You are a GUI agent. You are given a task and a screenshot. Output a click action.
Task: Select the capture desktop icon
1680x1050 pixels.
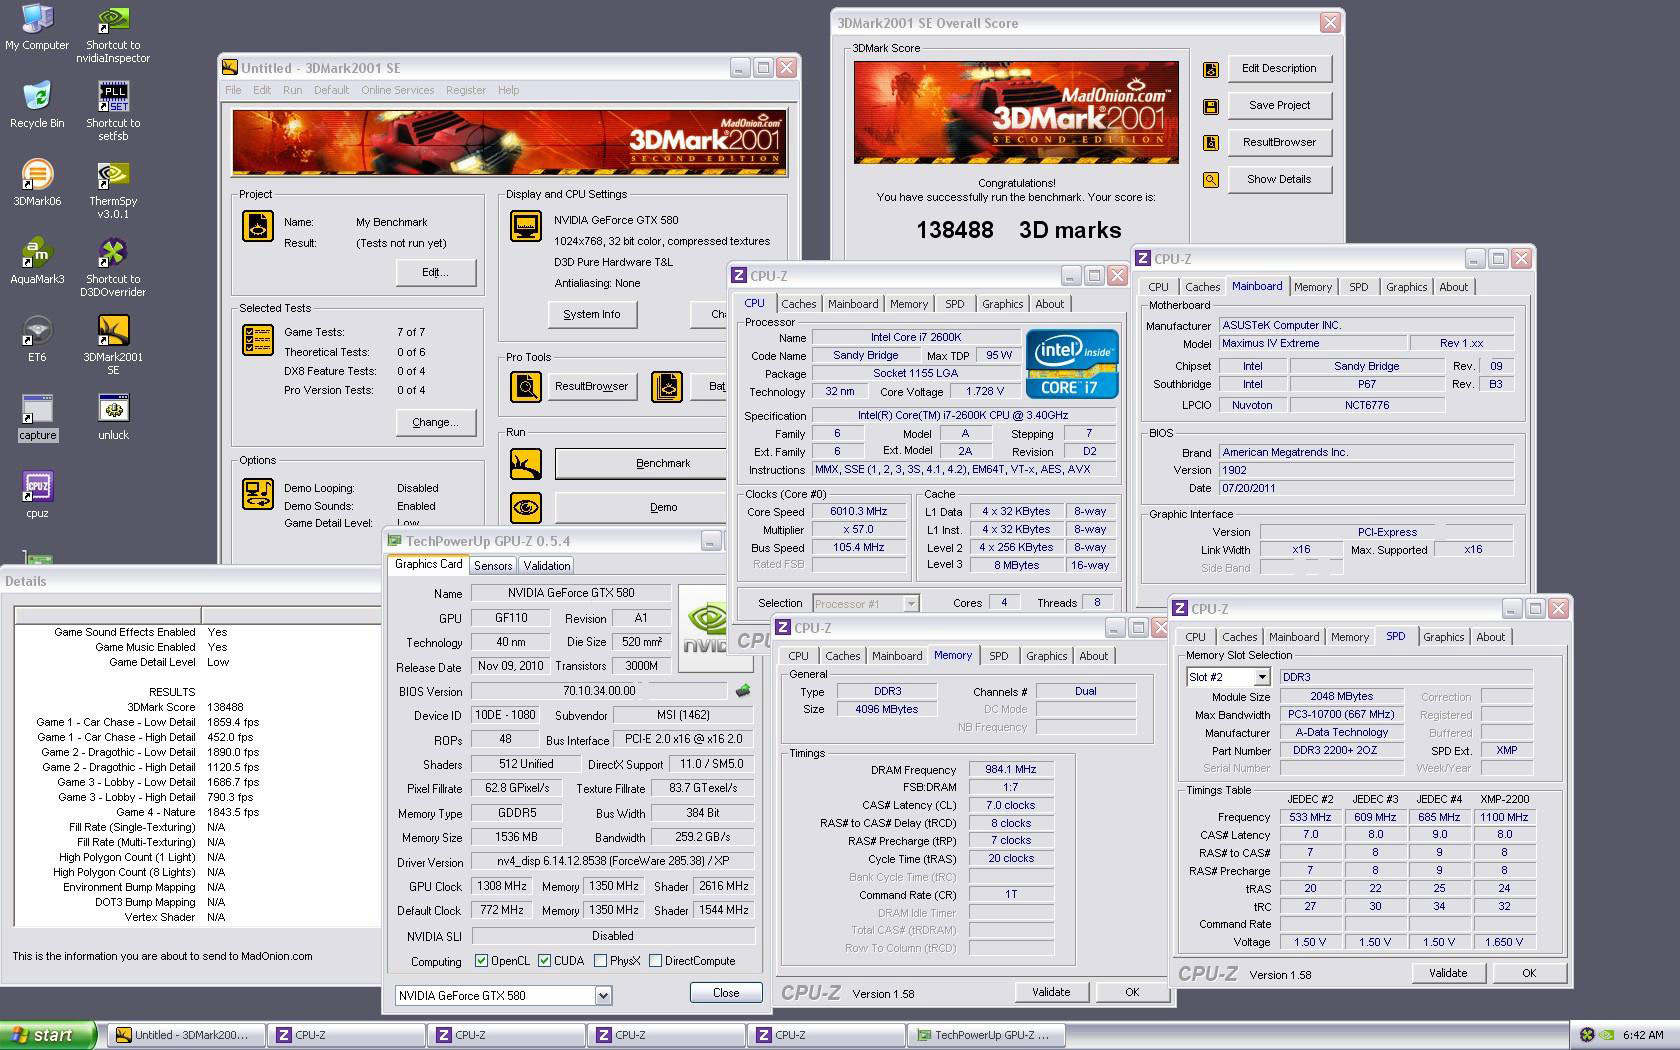(37, 417)
